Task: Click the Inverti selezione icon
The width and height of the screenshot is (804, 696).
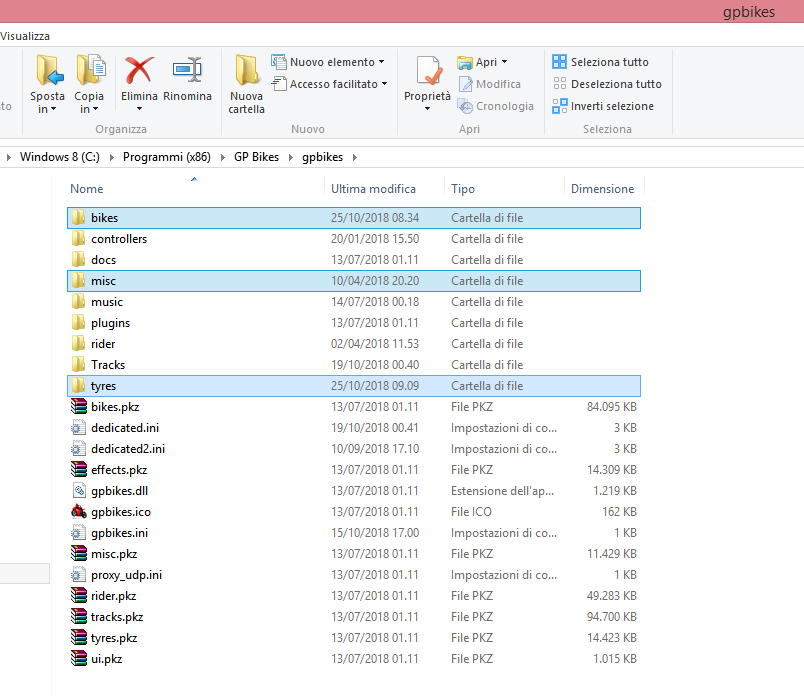Action: (559, 106)
